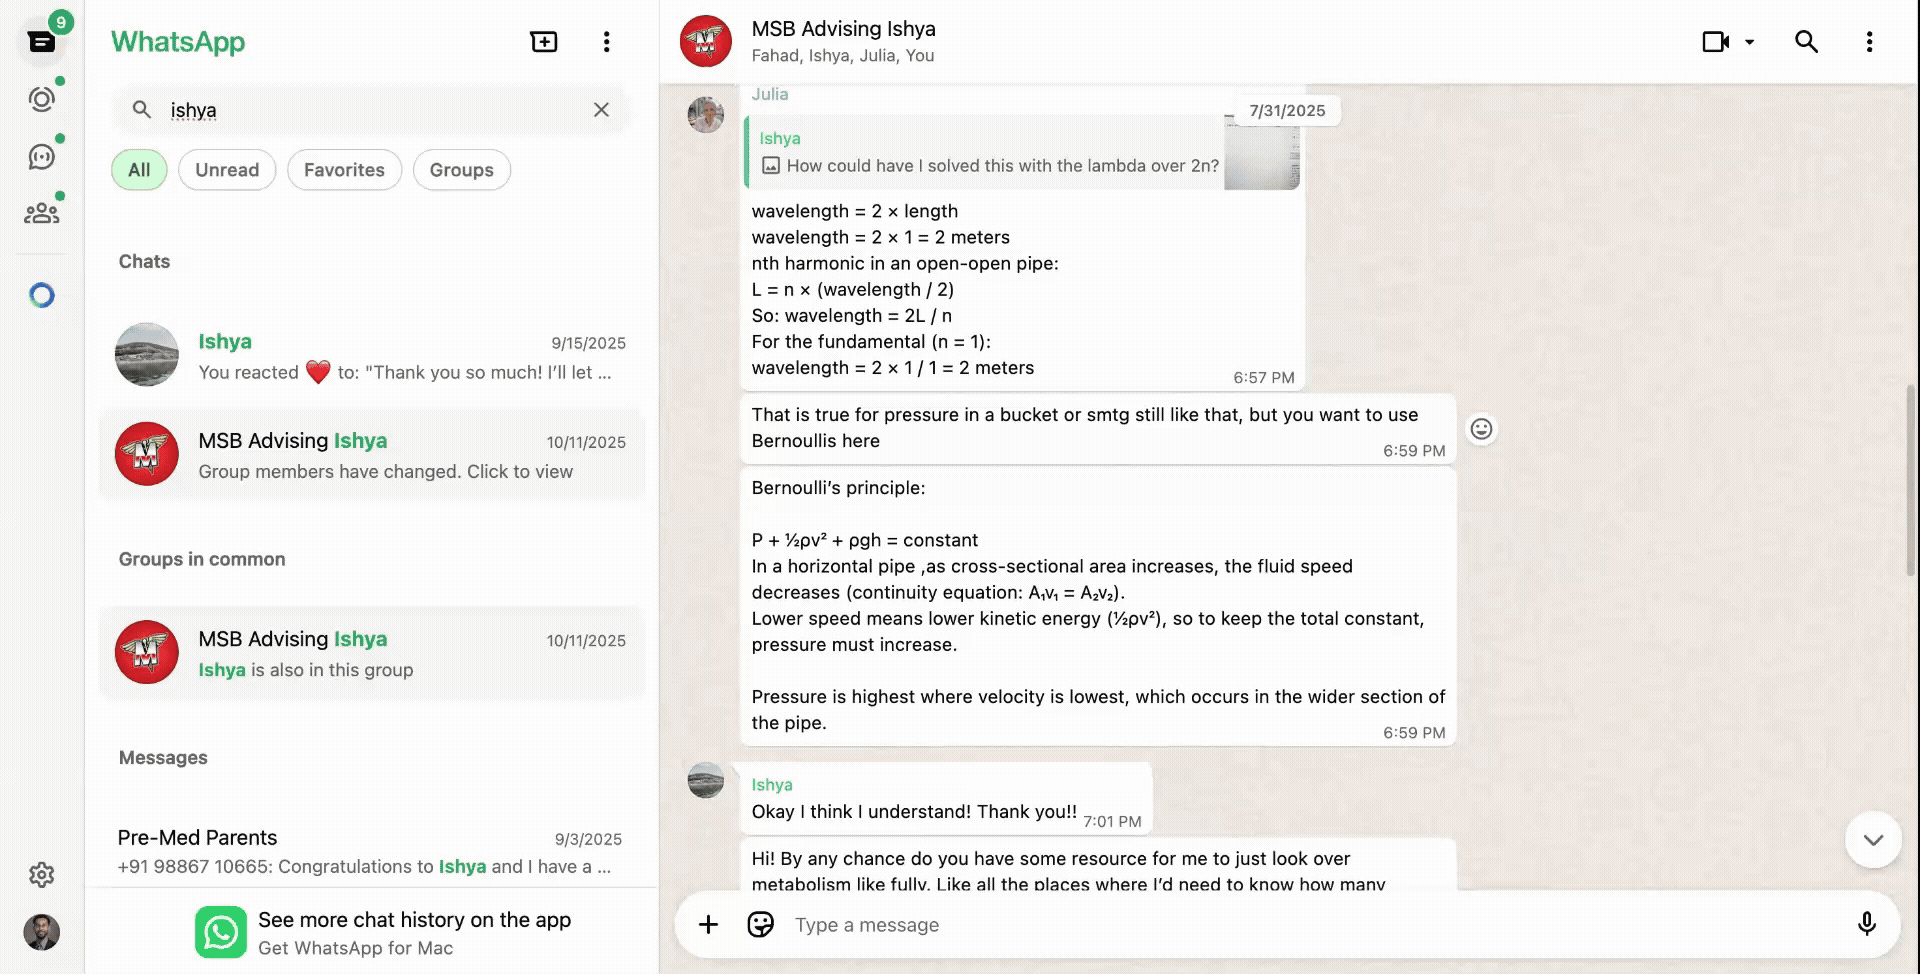Open the conversation options menu
The height and width of the screenshot is (974, 1920).
[1869, 42]
